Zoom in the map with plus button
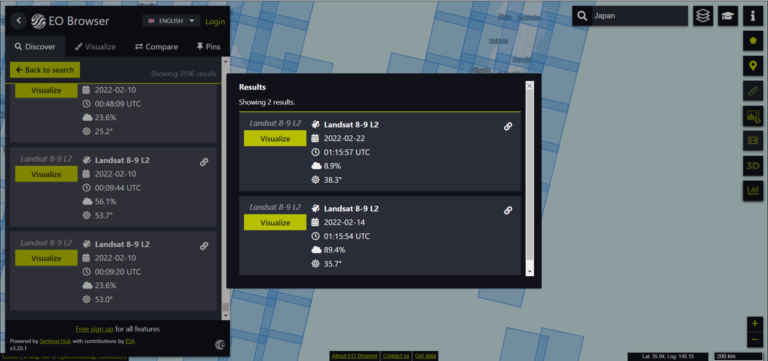This screenshot has height=361, width=768. point(755,324)
